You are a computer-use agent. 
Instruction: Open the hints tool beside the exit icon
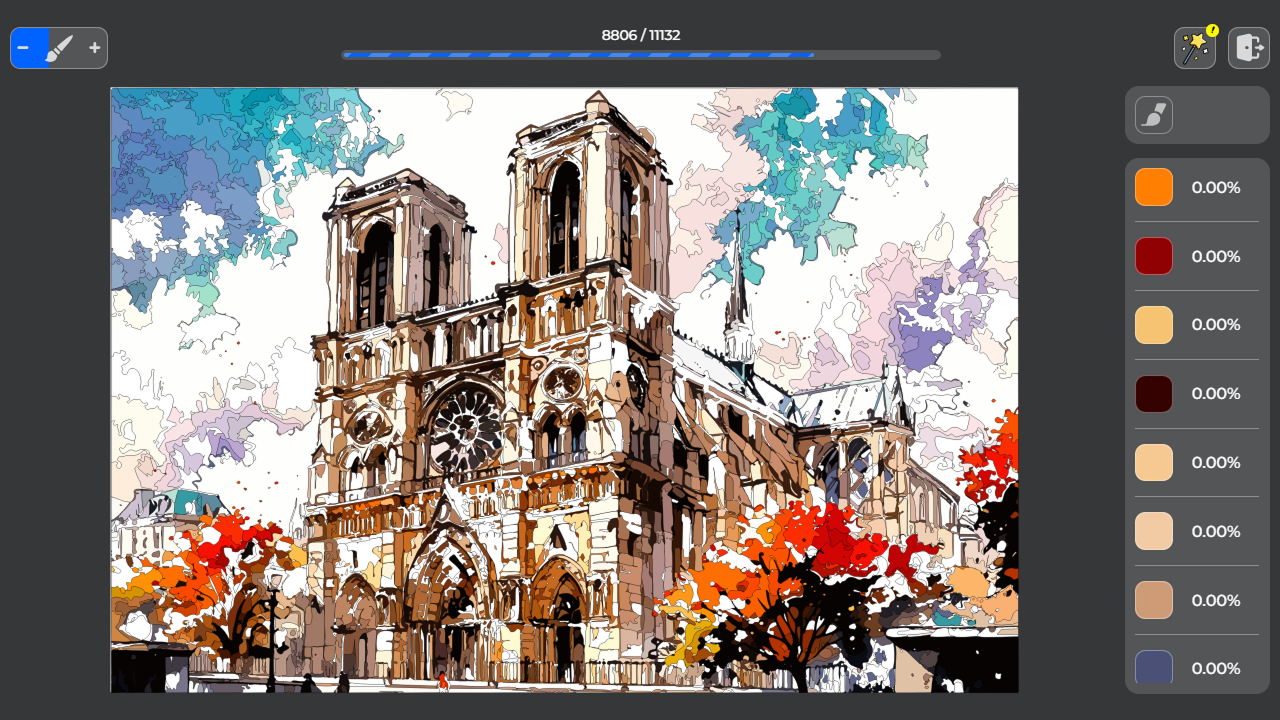(x=1196, y=47)
